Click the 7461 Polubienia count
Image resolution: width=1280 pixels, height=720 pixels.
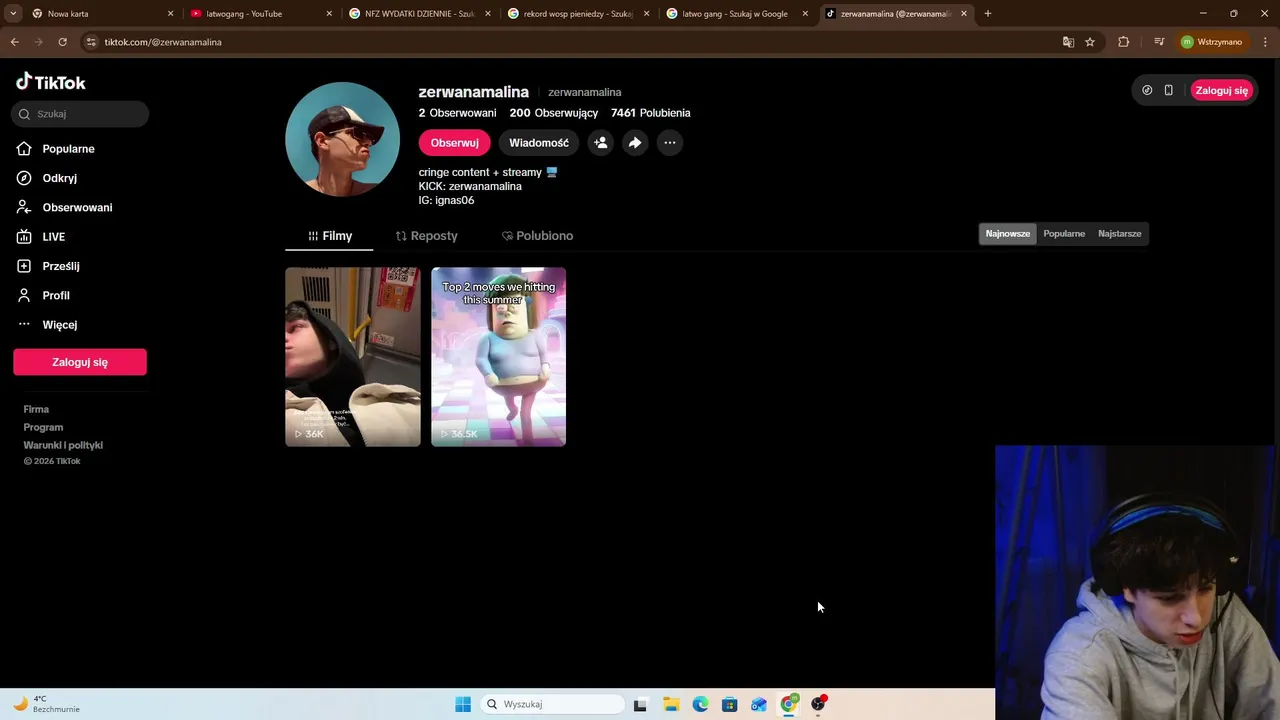pos(650,113)
